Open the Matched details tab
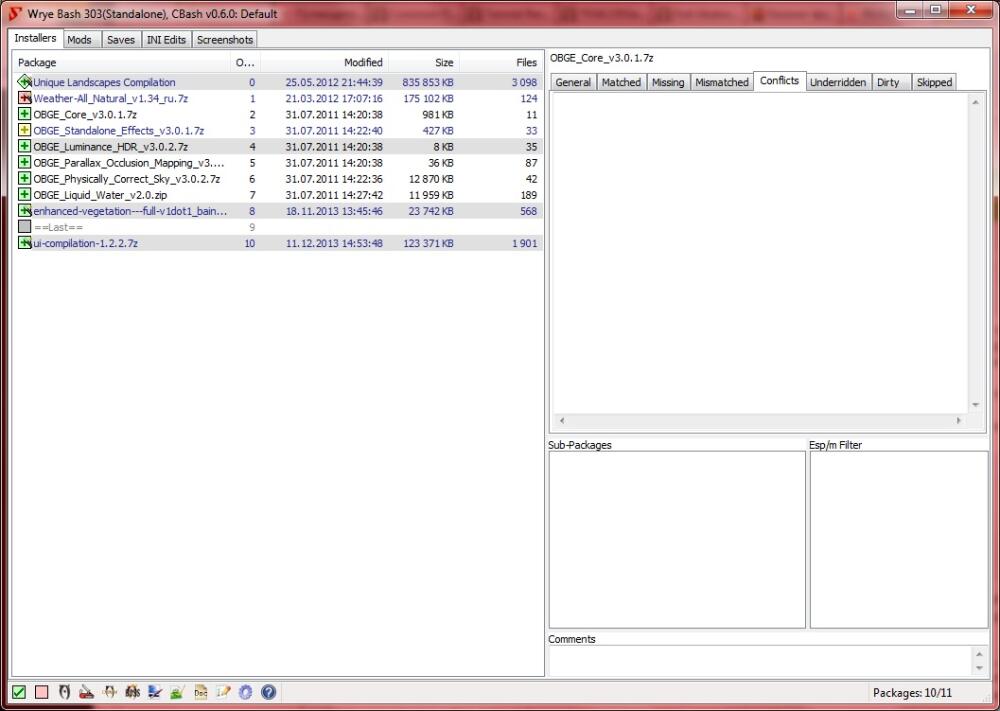Screen dimensions: 1000x711 click(x=621, y=82)
